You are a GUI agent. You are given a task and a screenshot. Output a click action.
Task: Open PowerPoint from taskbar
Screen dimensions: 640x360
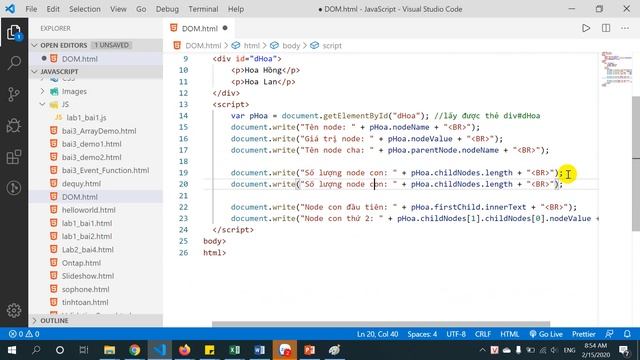[309, 350]
